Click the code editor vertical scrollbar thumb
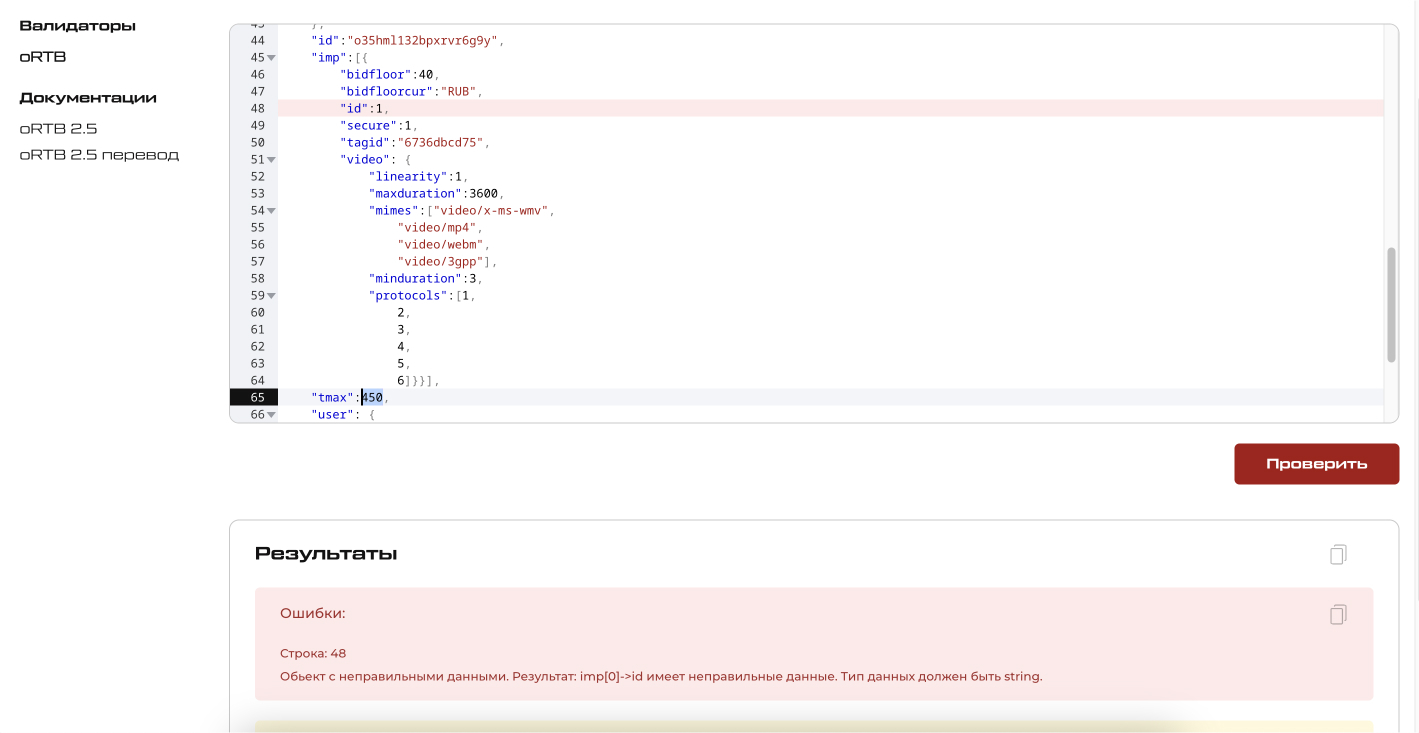 pos(1391,305)
